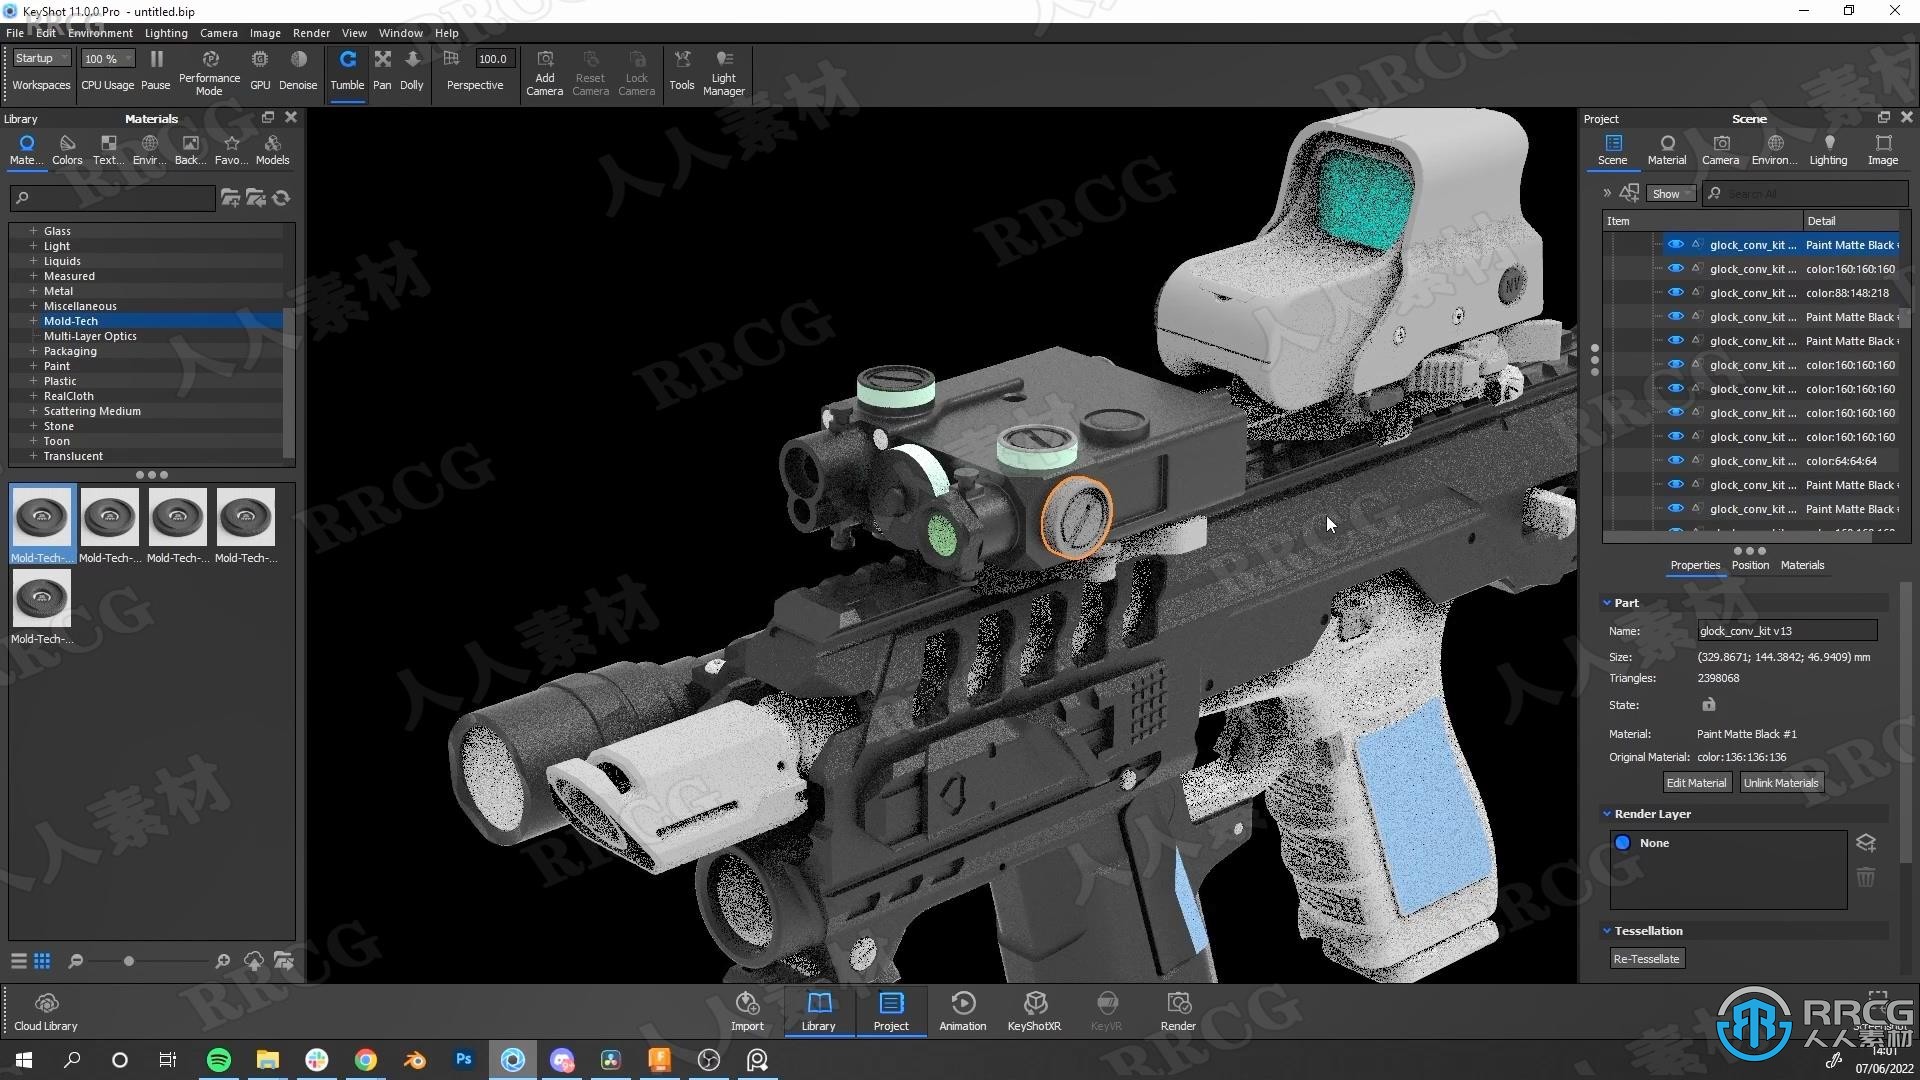Open the Show dropdown in Scene tree
Image resolution: width=1920 pixels, height=1080 pixels.
click(x=1668, y=193)
